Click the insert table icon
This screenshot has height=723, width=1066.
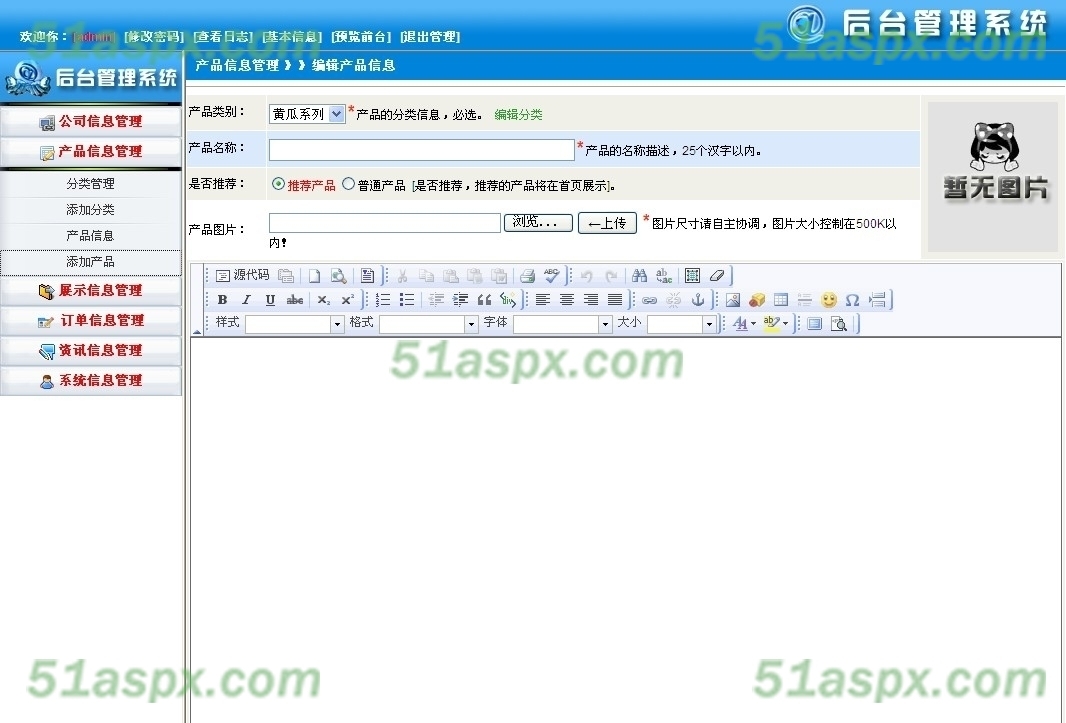point(781,300)
